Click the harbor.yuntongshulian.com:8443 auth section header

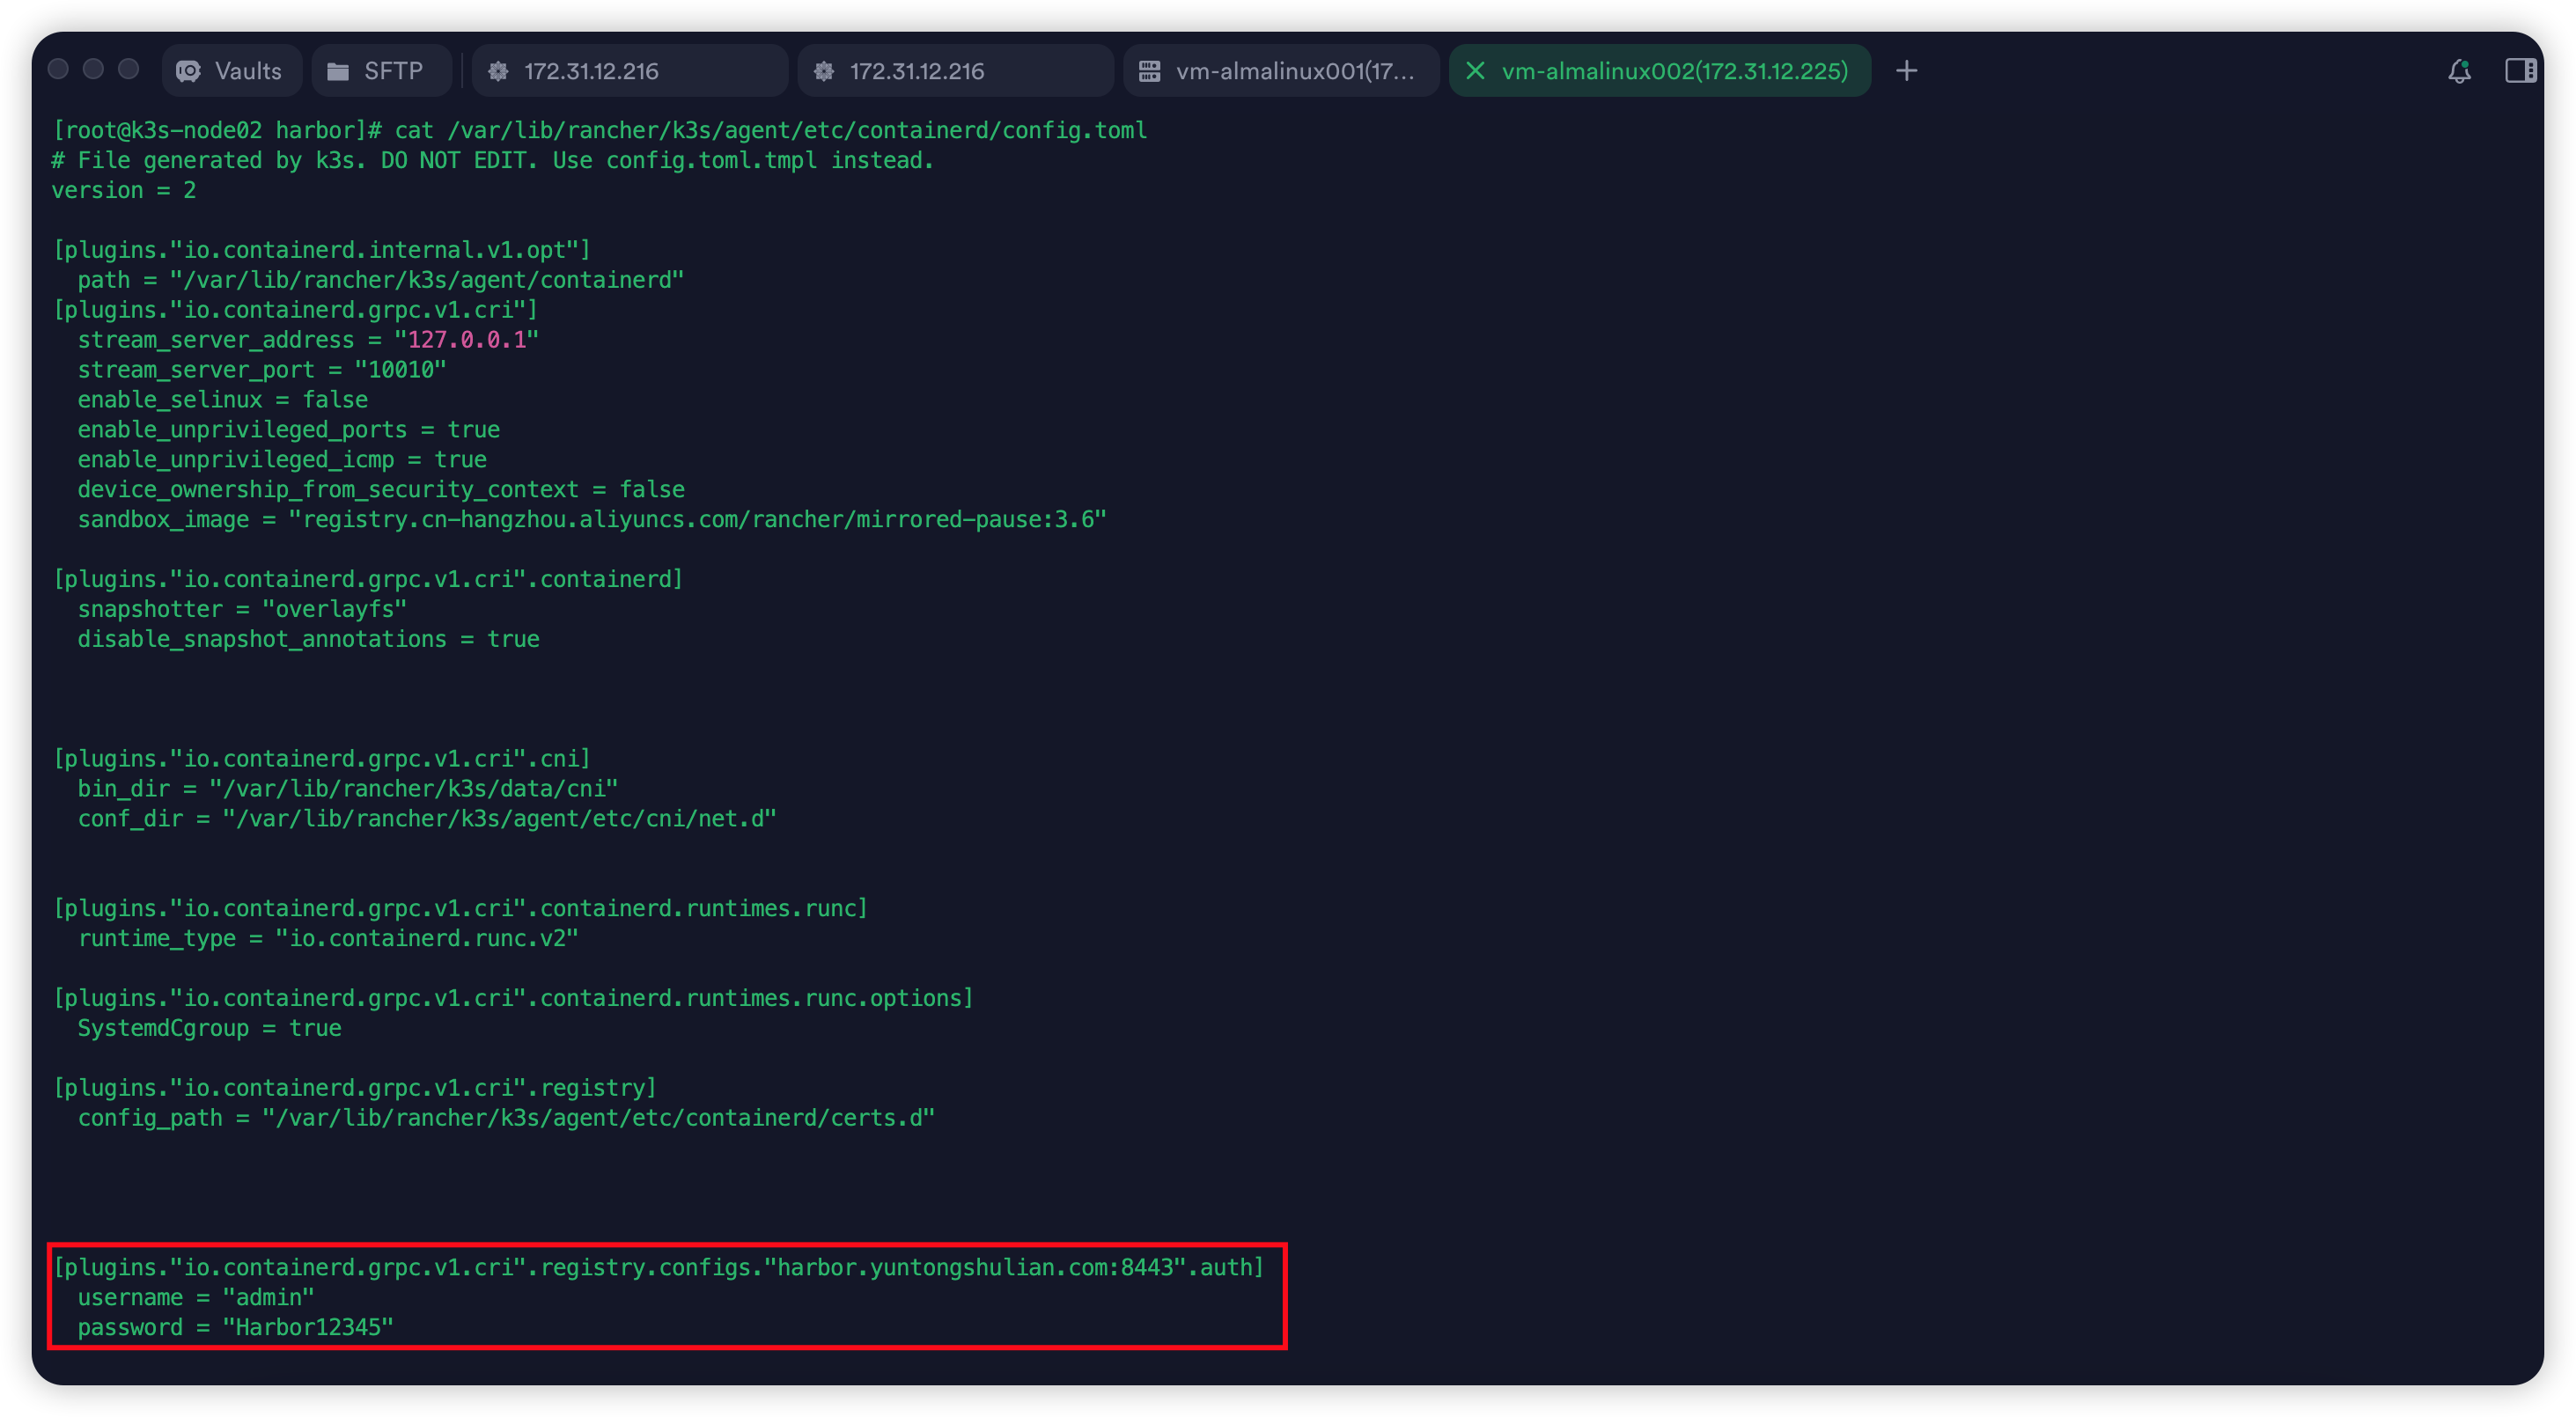pos(658,1268)
